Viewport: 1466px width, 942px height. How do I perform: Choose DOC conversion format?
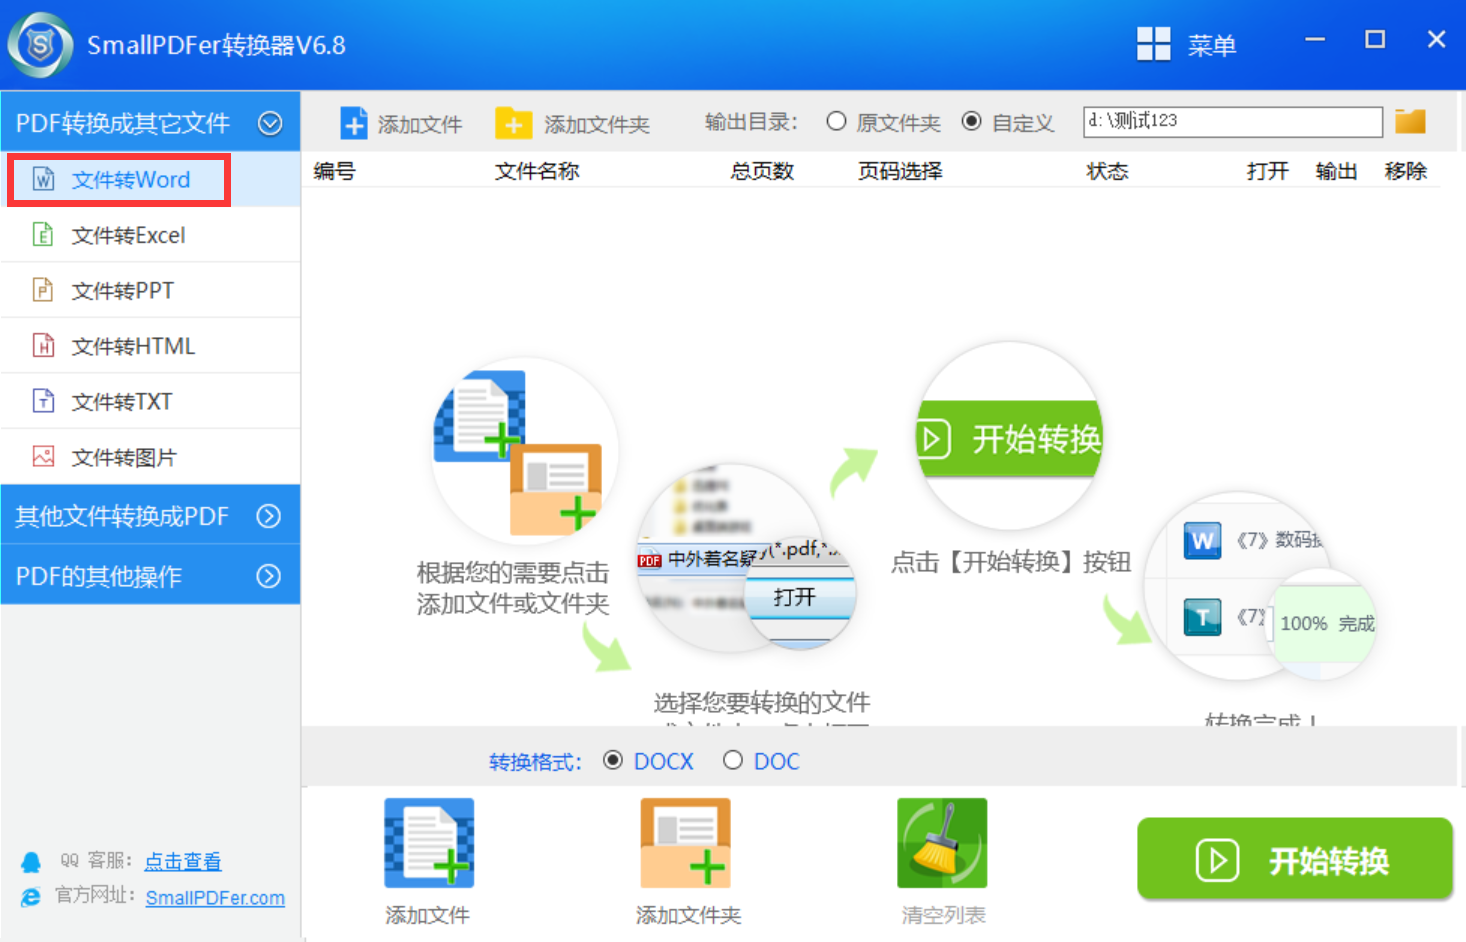click(x=733, y=761)
